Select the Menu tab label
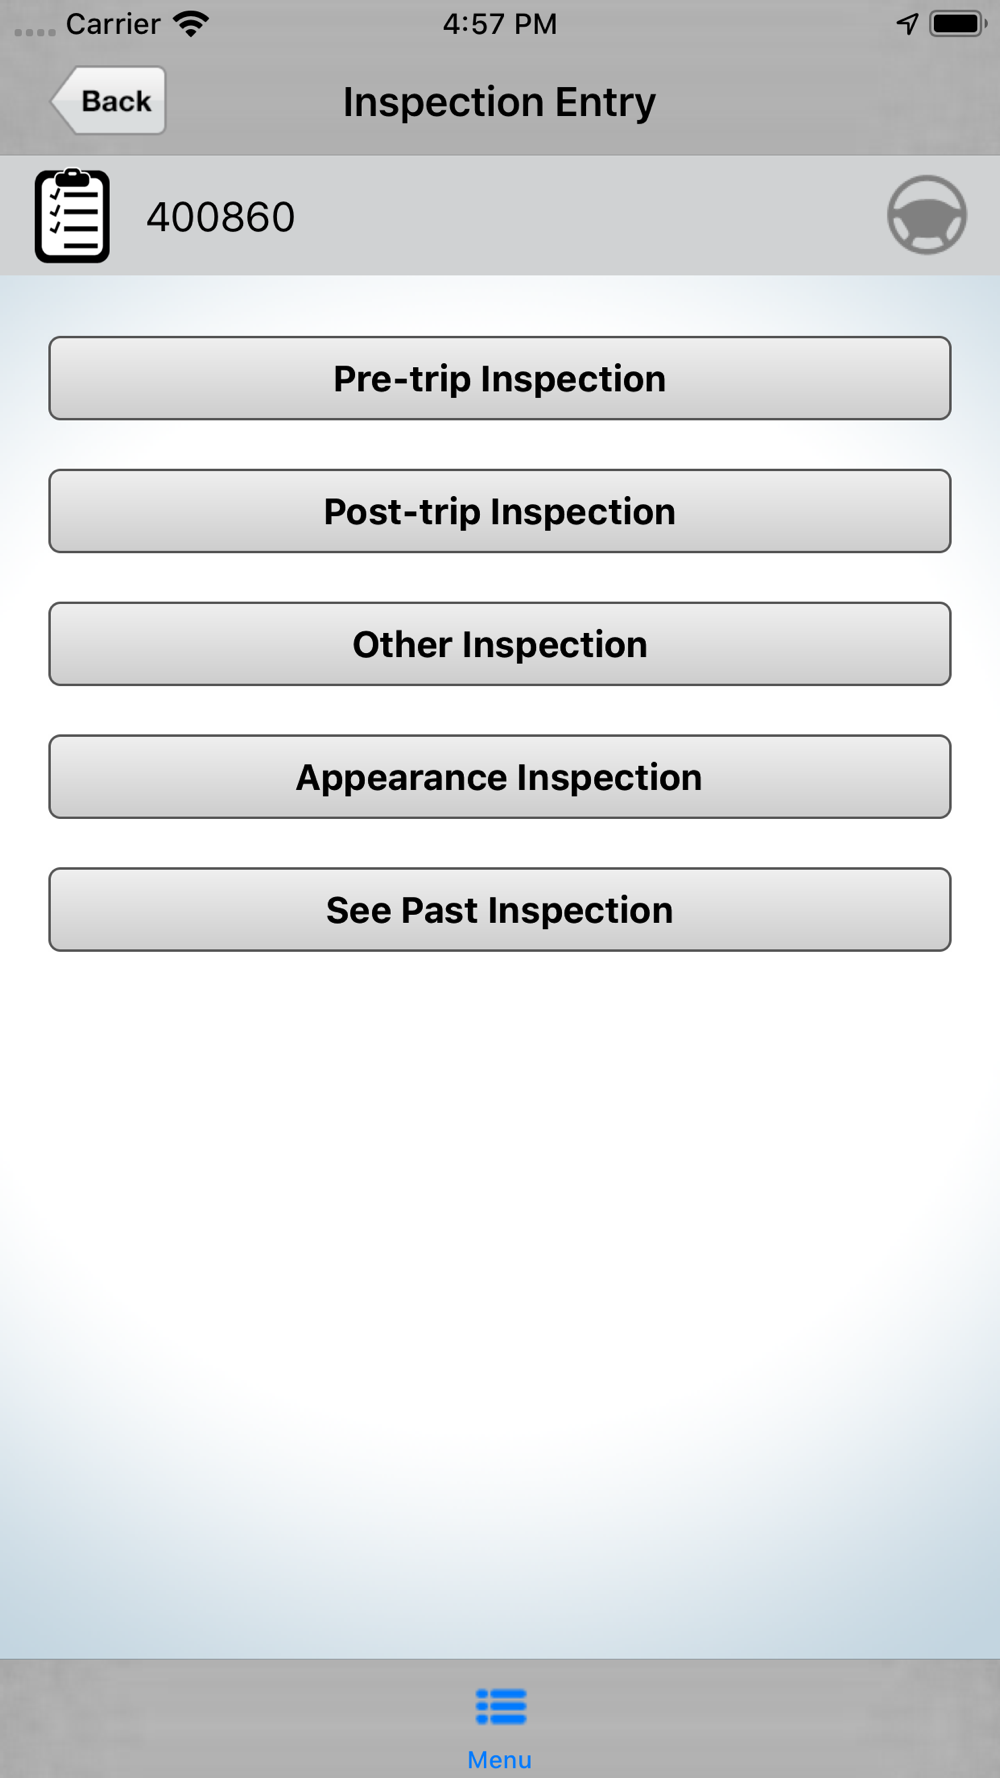Image resolution: width=1000 pixels, height=1778 pixels. click(500, 1759)
